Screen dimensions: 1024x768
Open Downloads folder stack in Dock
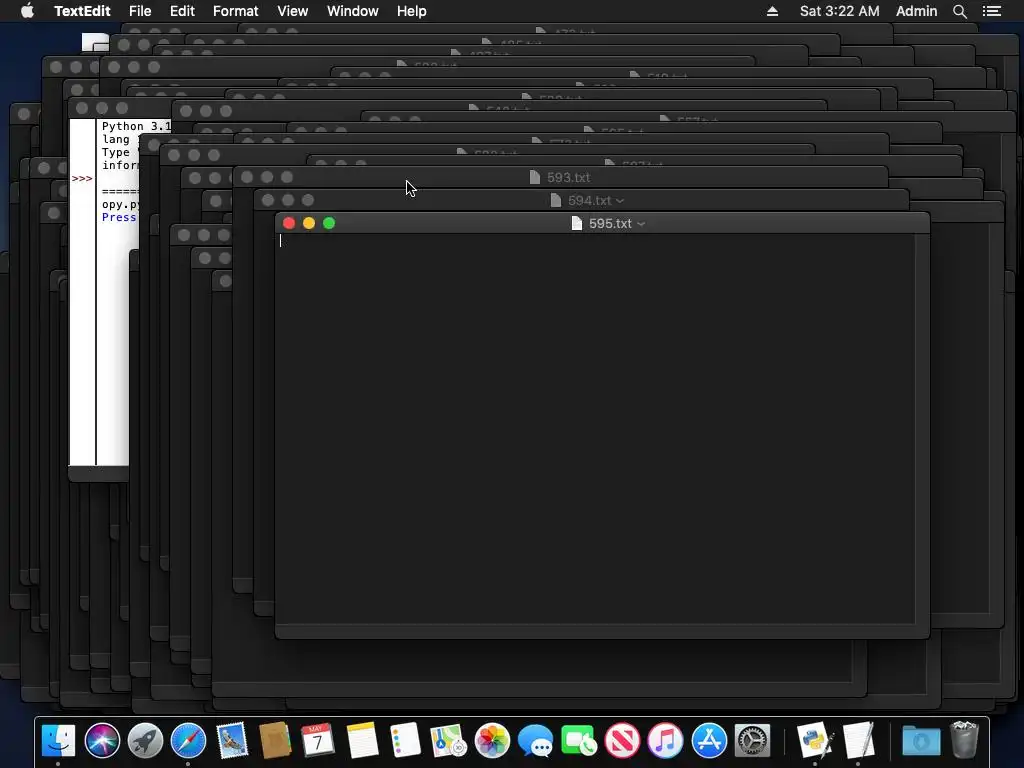point(921,741)
